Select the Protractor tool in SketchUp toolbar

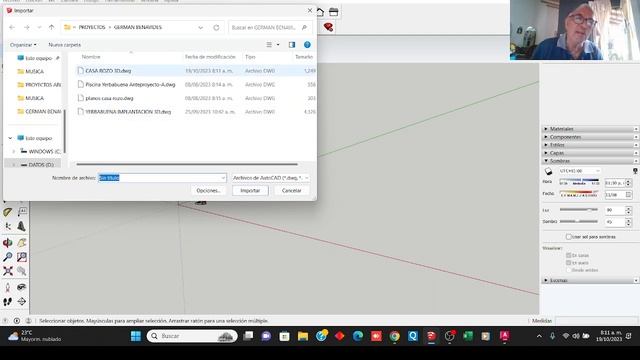coord(8,212)
